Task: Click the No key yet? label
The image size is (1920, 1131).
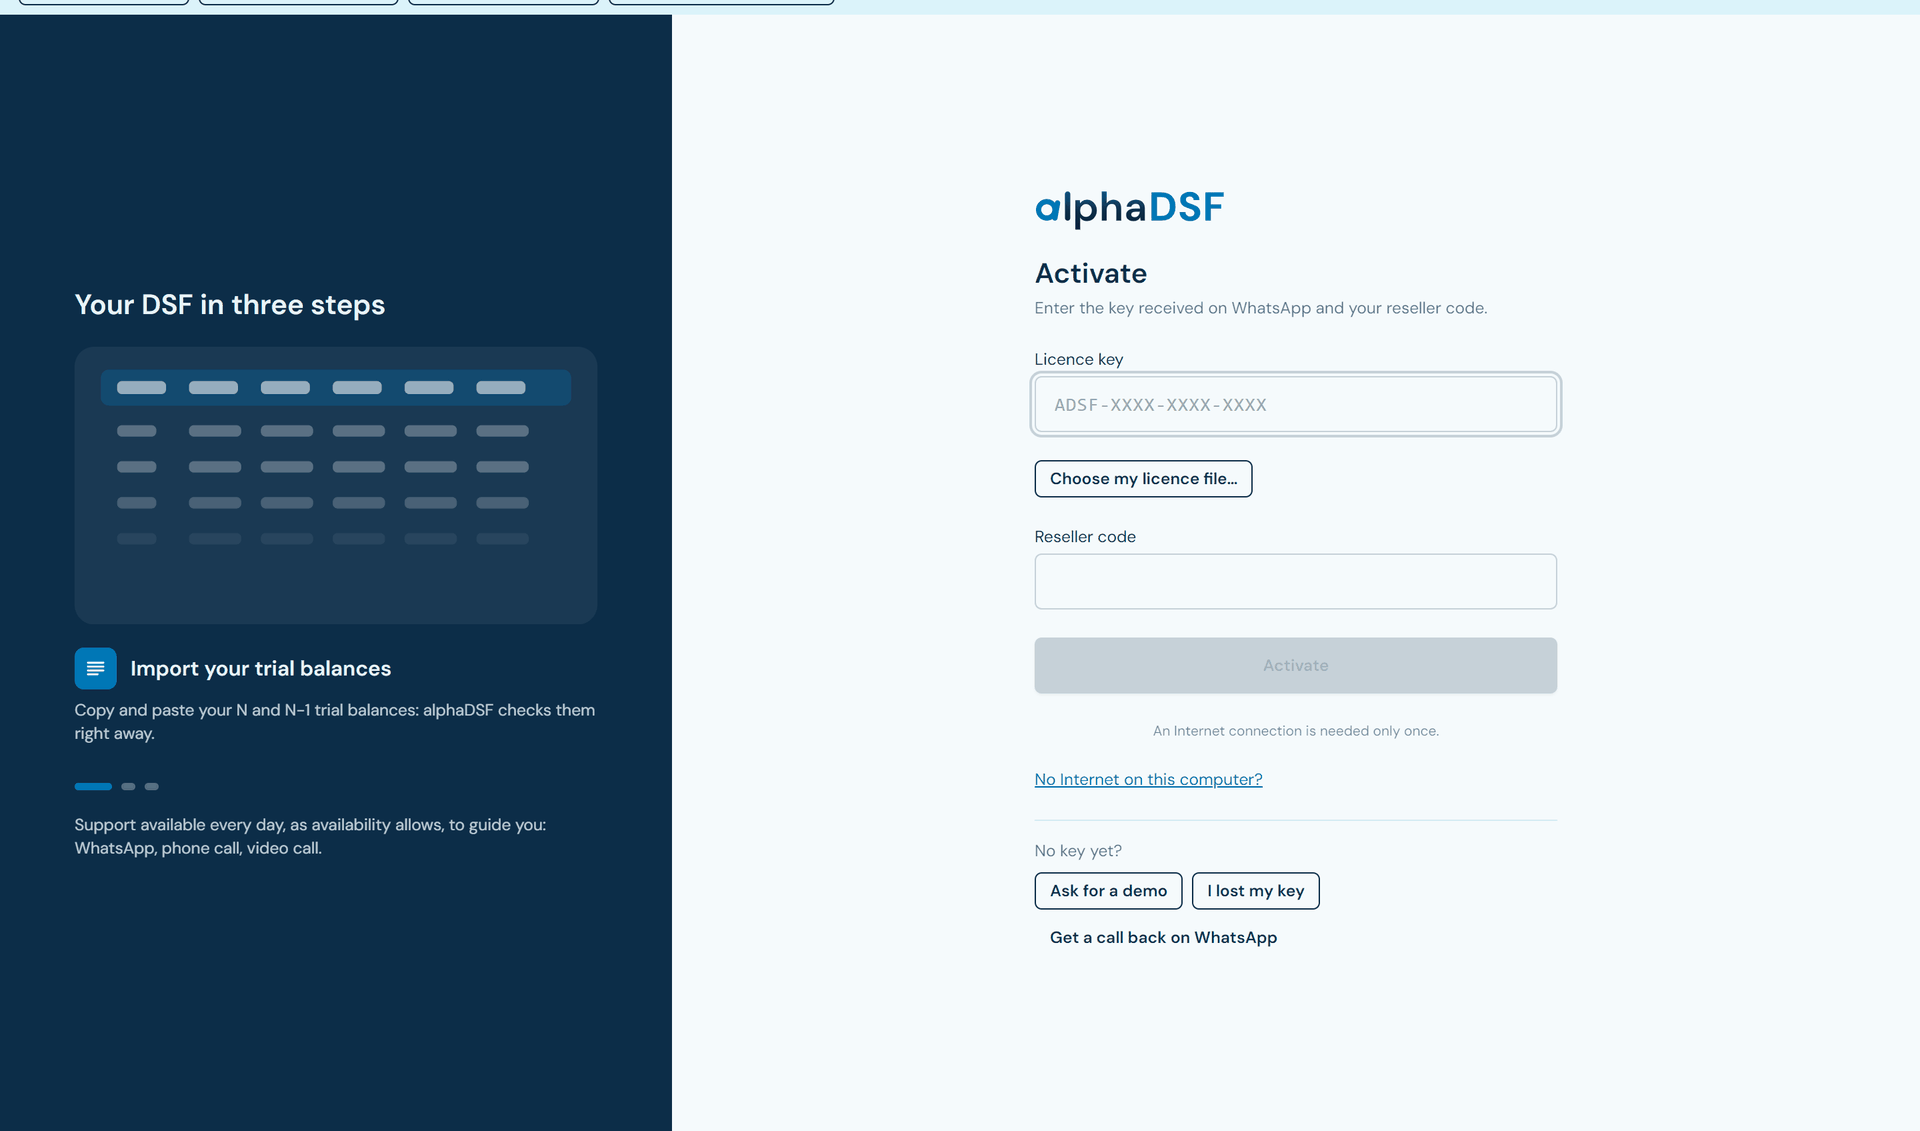Action: pyautogui.click(x=1078, y=851)
